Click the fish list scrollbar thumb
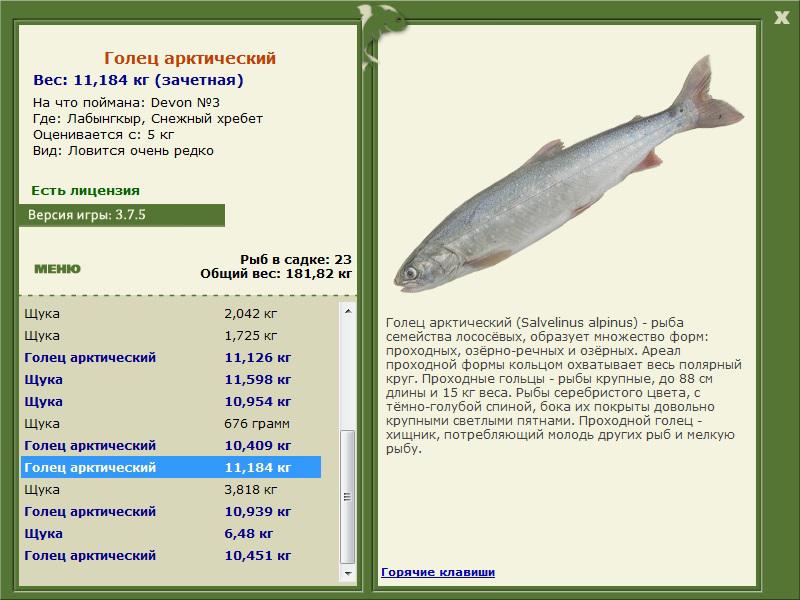Screen dimensions: 800x600 (348, 497)
